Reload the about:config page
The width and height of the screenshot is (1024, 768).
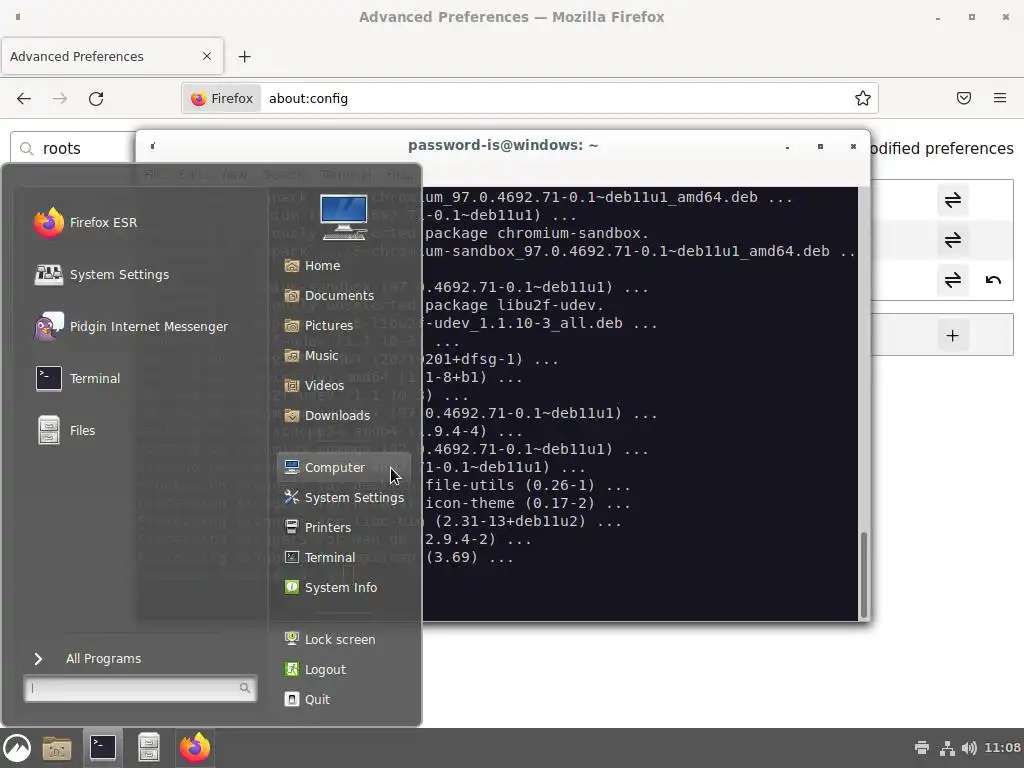96,99
